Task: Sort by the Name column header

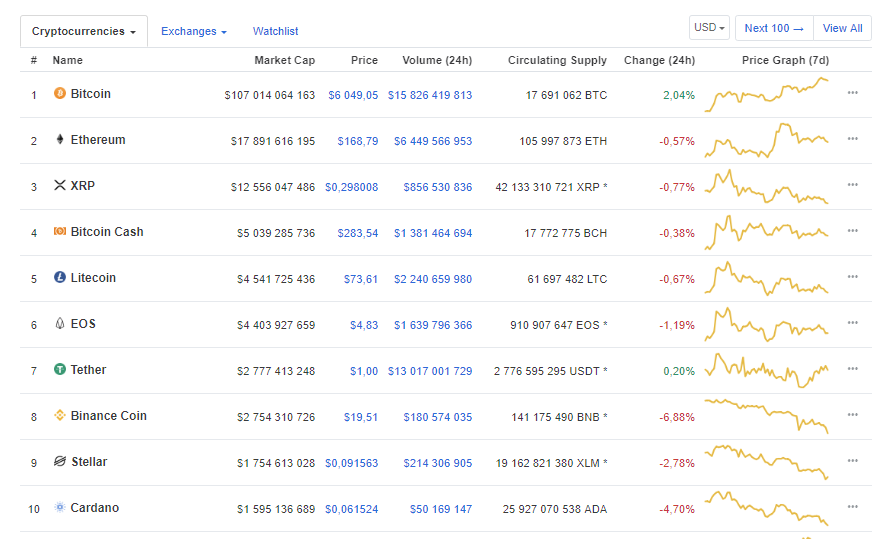Action: 68,60
